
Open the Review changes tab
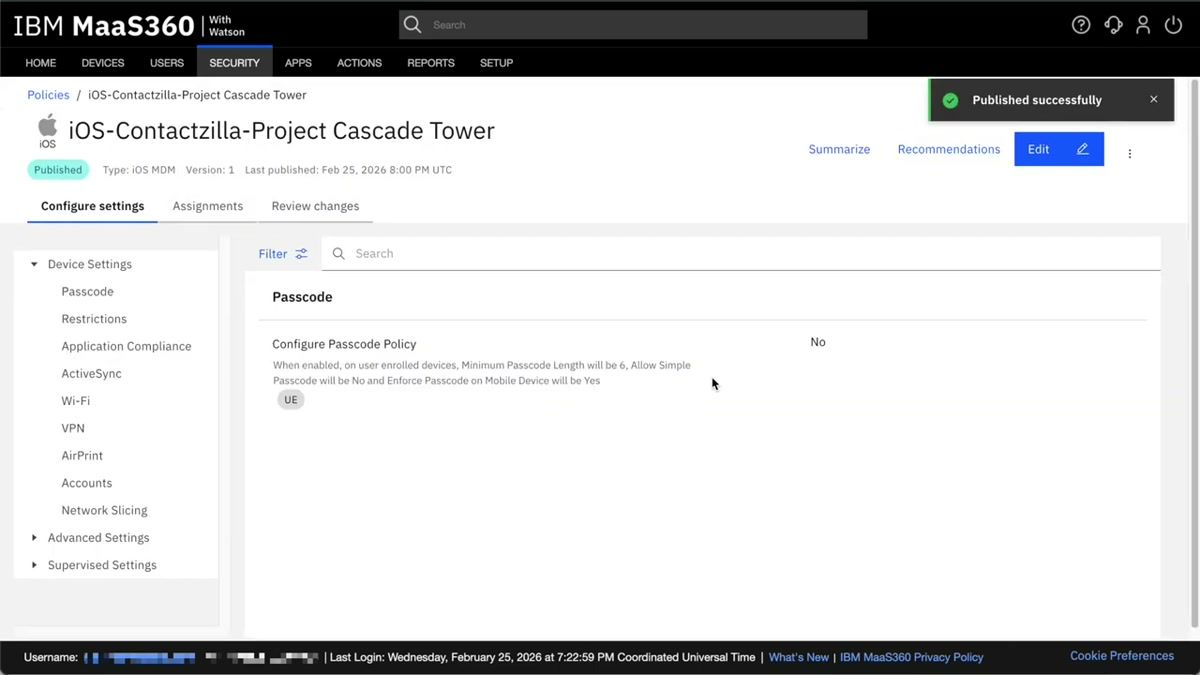[315, 206]
